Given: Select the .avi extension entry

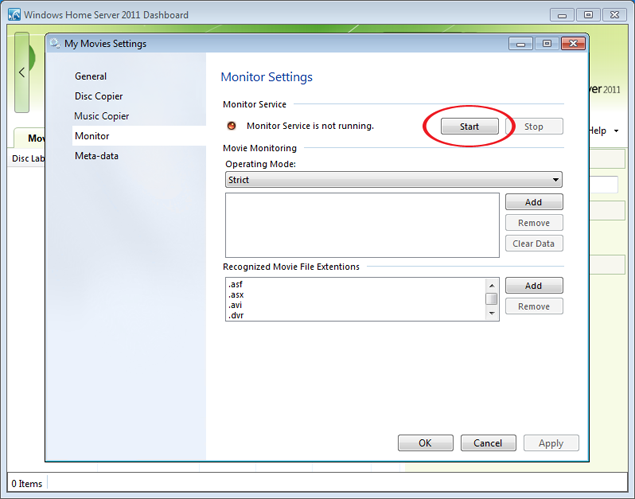Looking at the screenshot, I should click(x=236, y=305).
